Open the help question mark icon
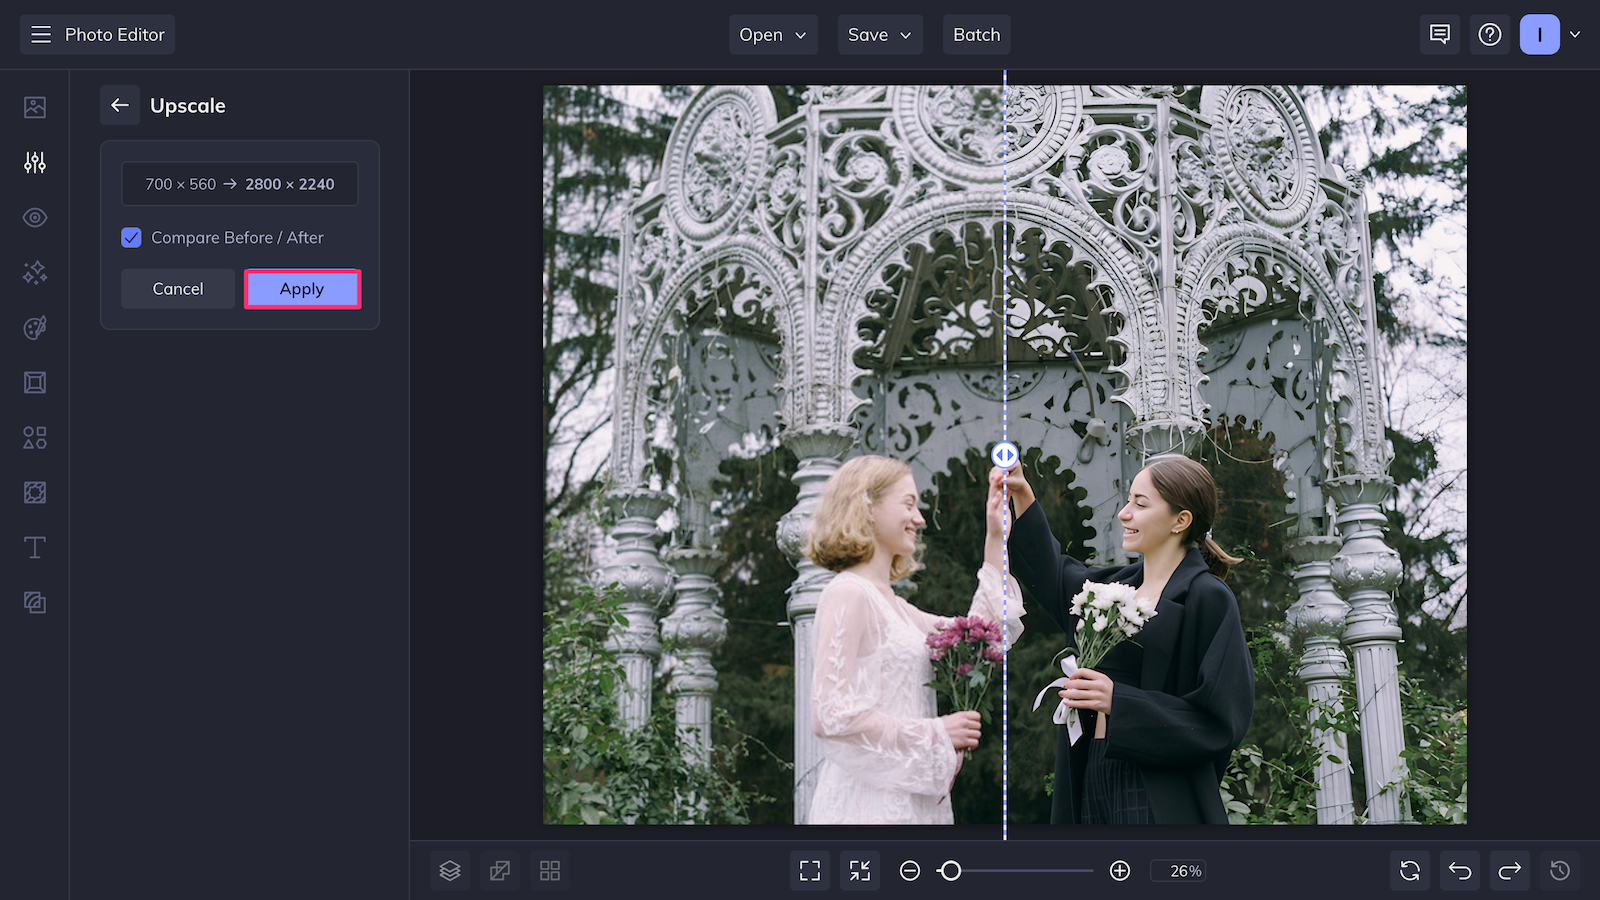Screen dimensions: 1600x900 [1490, 34]
